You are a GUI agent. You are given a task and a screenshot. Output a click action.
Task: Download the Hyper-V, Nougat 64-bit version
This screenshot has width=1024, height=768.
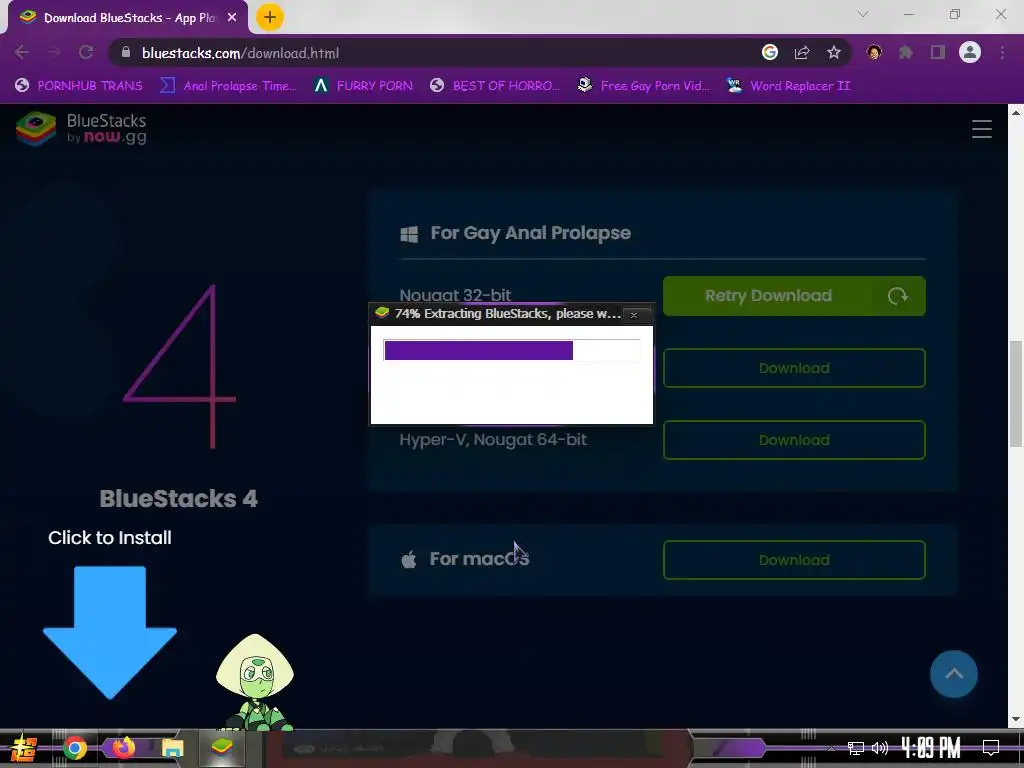794,440
